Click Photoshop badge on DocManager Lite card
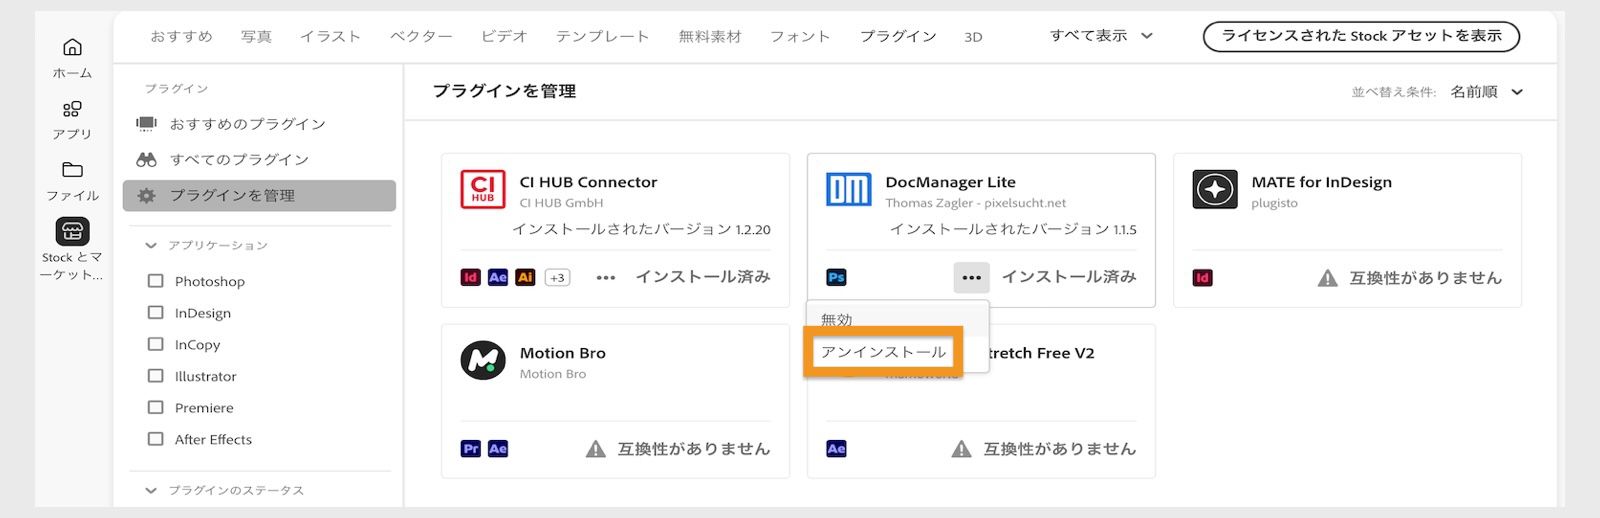 tap(837, 277)
